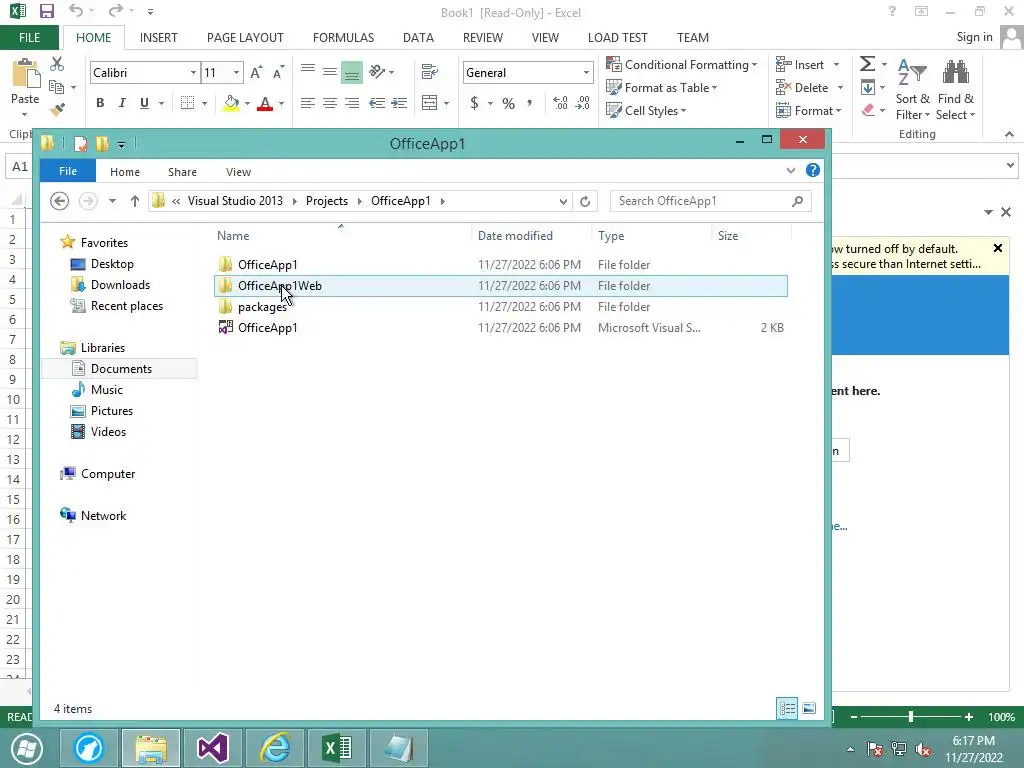Open the General number format dropdown
The image size is (1024, 768).
pos(586,72)
